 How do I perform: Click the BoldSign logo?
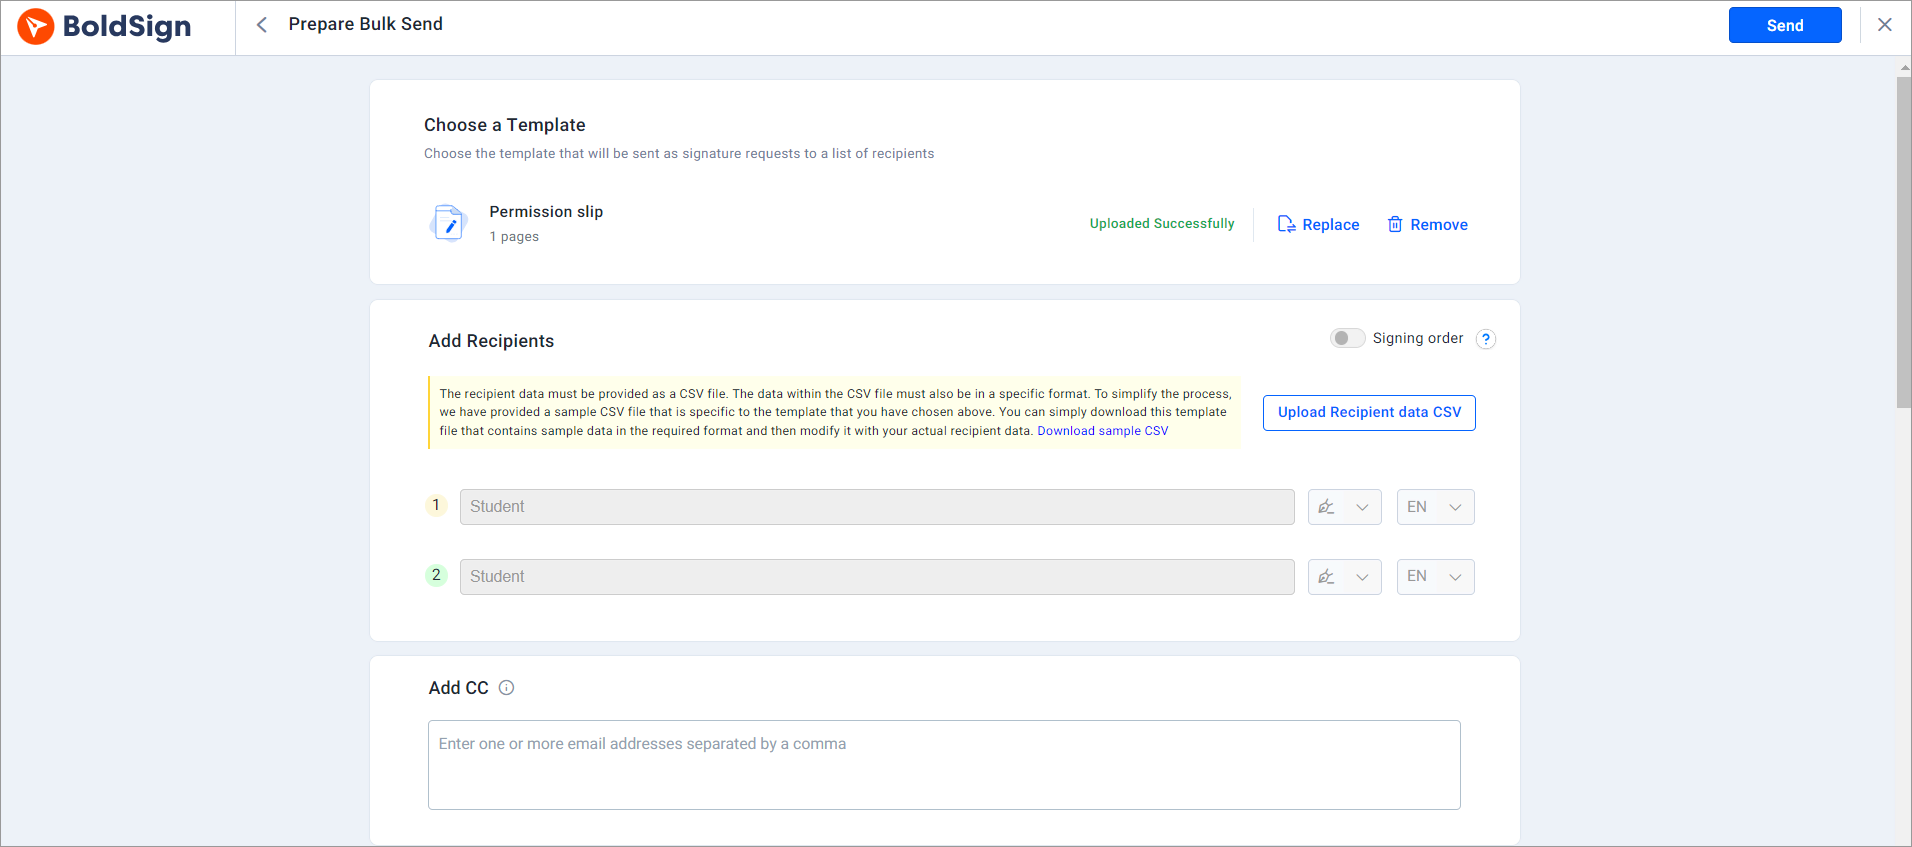point(104,26)
